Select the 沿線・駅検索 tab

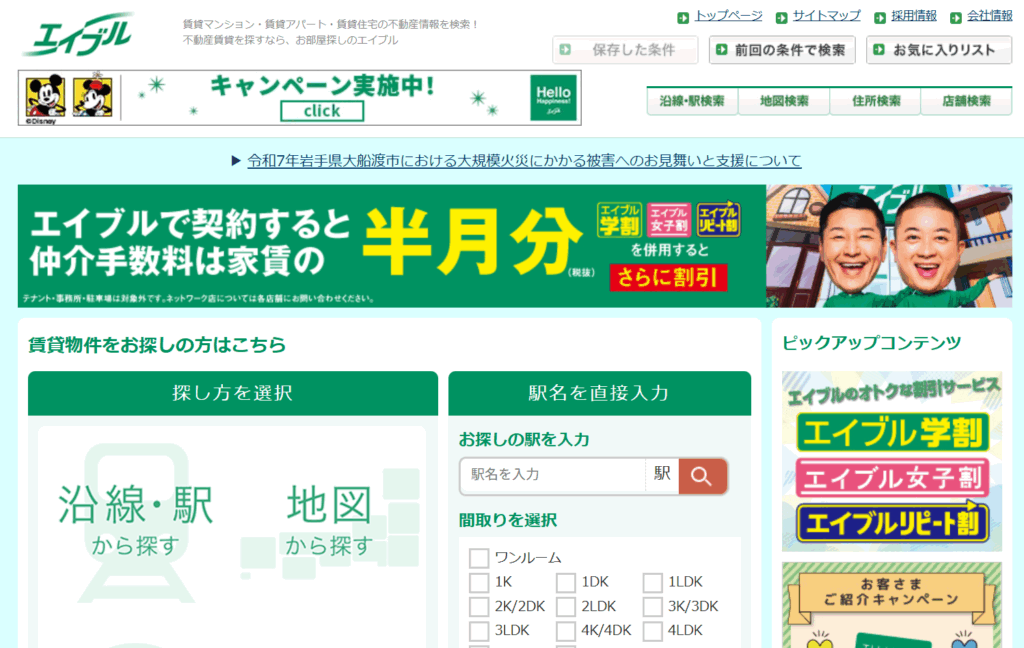pyautogui.click(x=692, y=101)
